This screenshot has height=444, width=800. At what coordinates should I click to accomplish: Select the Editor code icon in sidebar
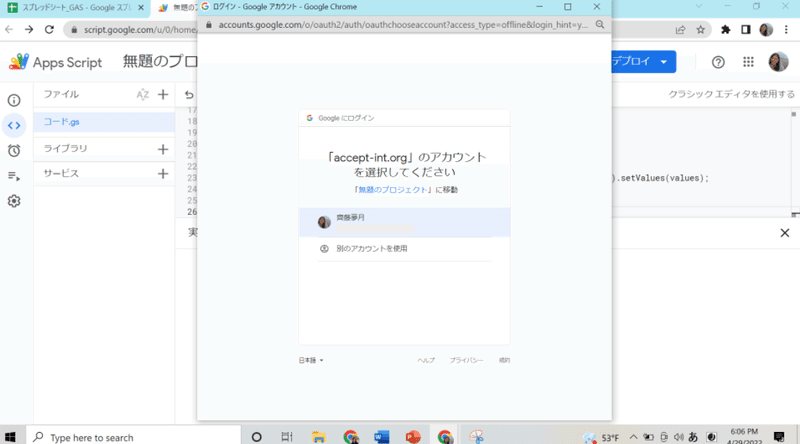click(x=14, y=125)
